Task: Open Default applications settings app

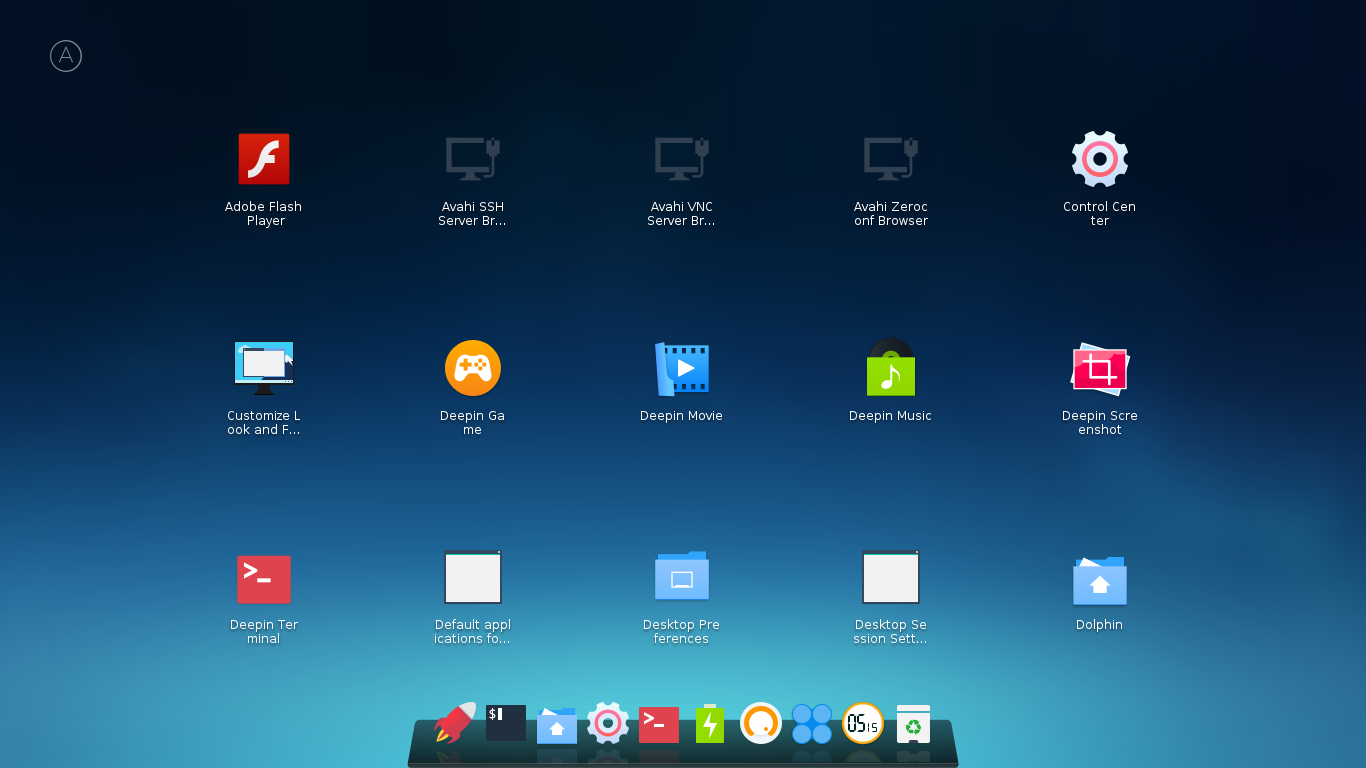Action: pyautogui.click(x=473, y=577)
